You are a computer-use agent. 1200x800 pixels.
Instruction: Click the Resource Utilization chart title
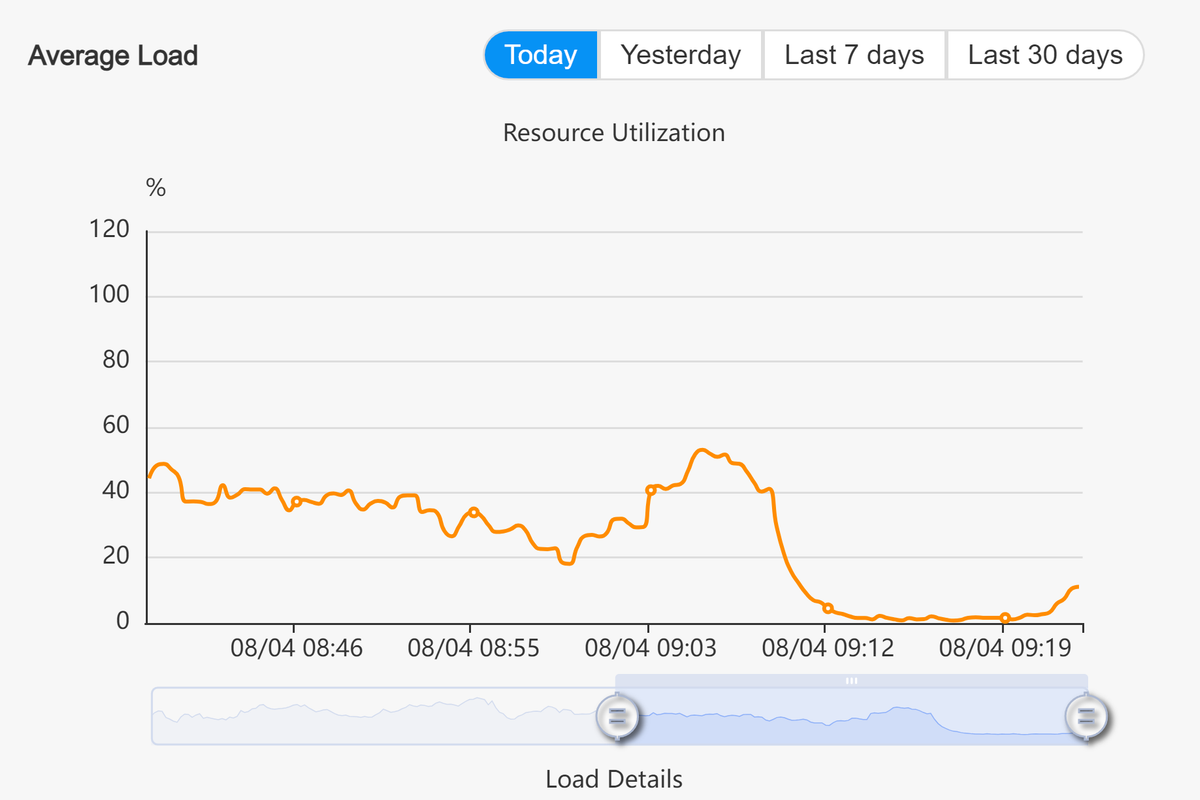click(614, 133)
